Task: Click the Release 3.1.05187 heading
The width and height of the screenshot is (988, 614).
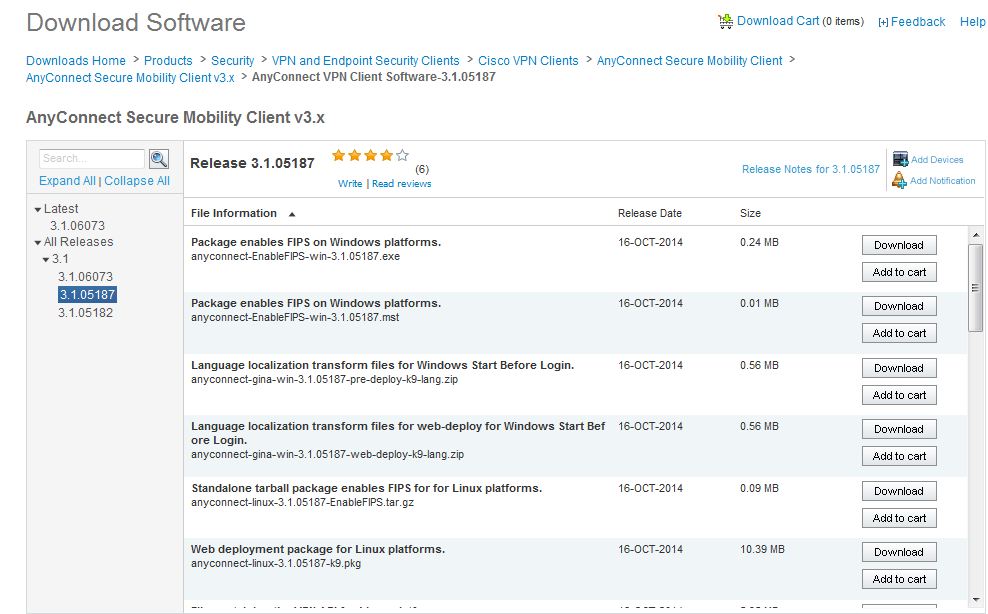Action: [x=252, y=163]
